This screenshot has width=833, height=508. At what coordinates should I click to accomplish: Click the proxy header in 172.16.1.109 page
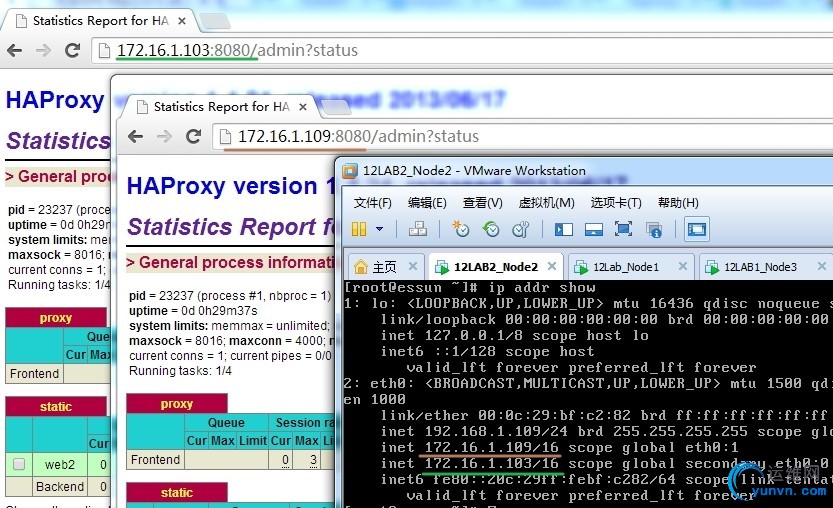176,404
